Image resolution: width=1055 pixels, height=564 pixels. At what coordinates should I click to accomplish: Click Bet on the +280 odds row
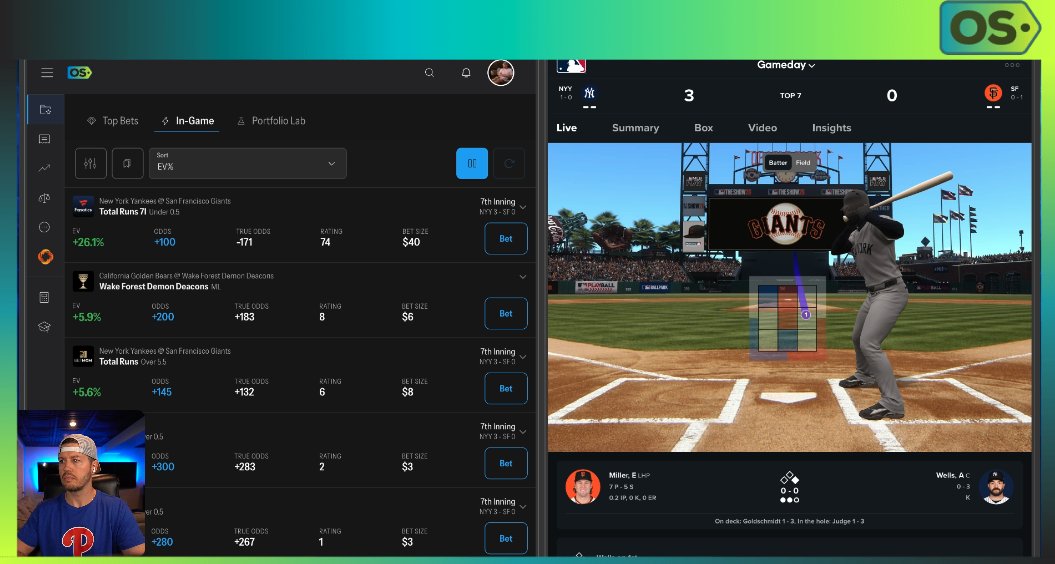coord(506,539)
